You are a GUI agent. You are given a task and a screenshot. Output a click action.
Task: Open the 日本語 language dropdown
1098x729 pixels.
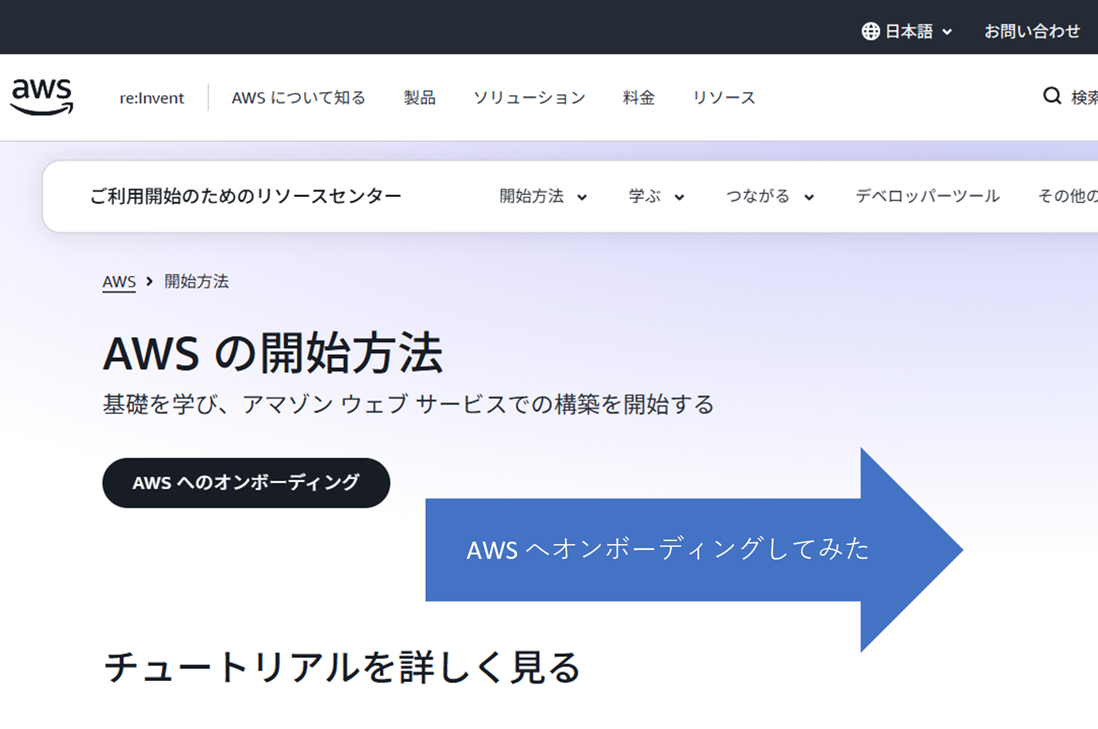pos(908,31)
